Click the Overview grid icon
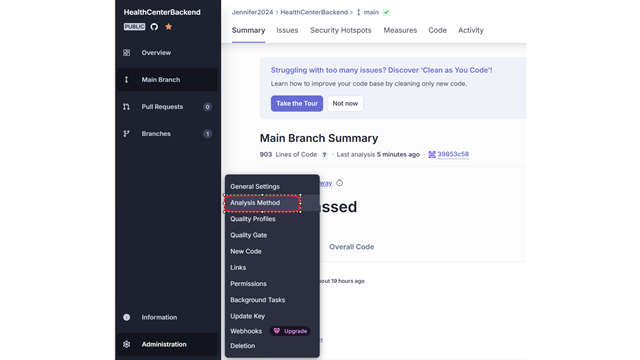Viewport: 640px width, 360px height. click(127, 53)
